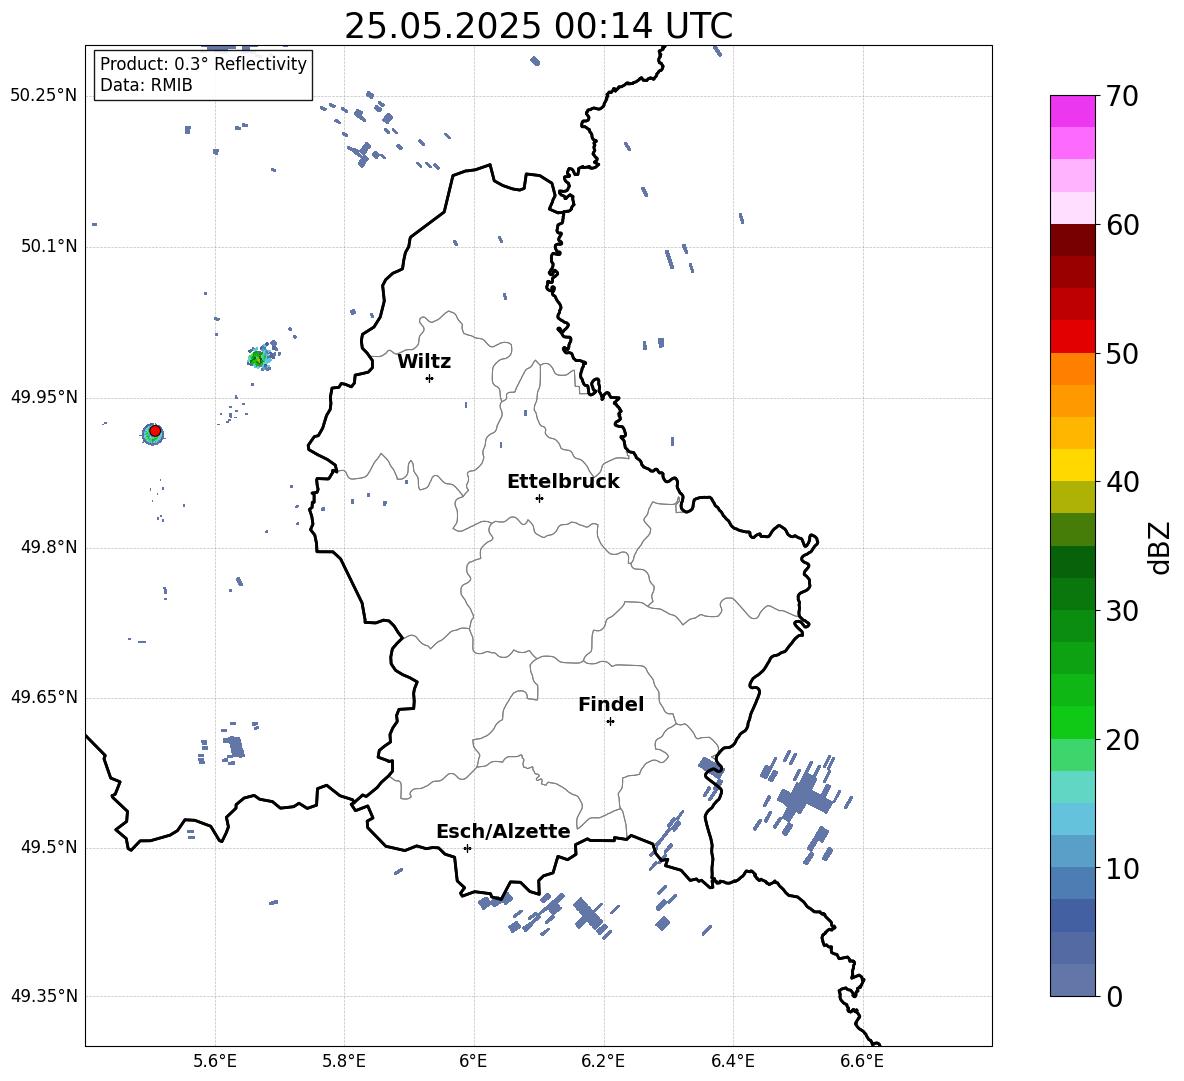This screenshot has width=1184, height=1081.
Task: Click the 50 label on the colorbar
Action: pos(1121,354)
